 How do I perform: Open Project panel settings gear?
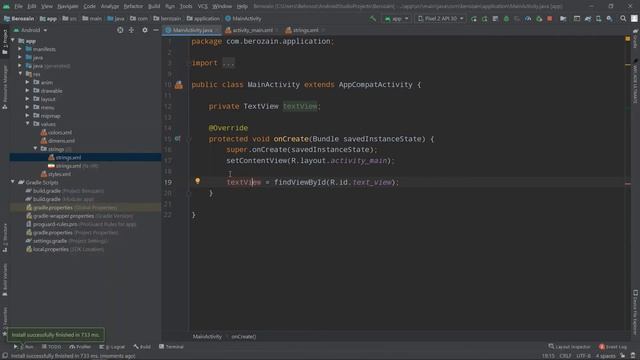click(145, 30)
